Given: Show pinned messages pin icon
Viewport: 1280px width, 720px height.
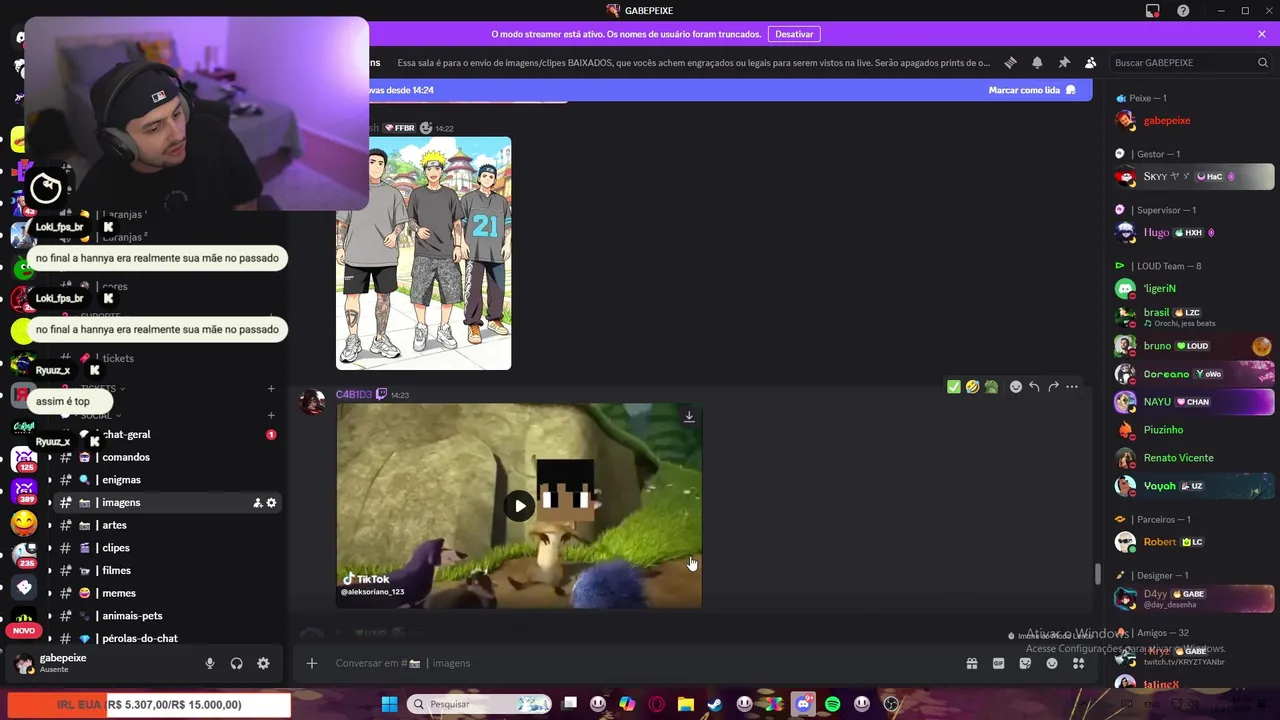Looking at the screenshot, I should pos(1064,62).
